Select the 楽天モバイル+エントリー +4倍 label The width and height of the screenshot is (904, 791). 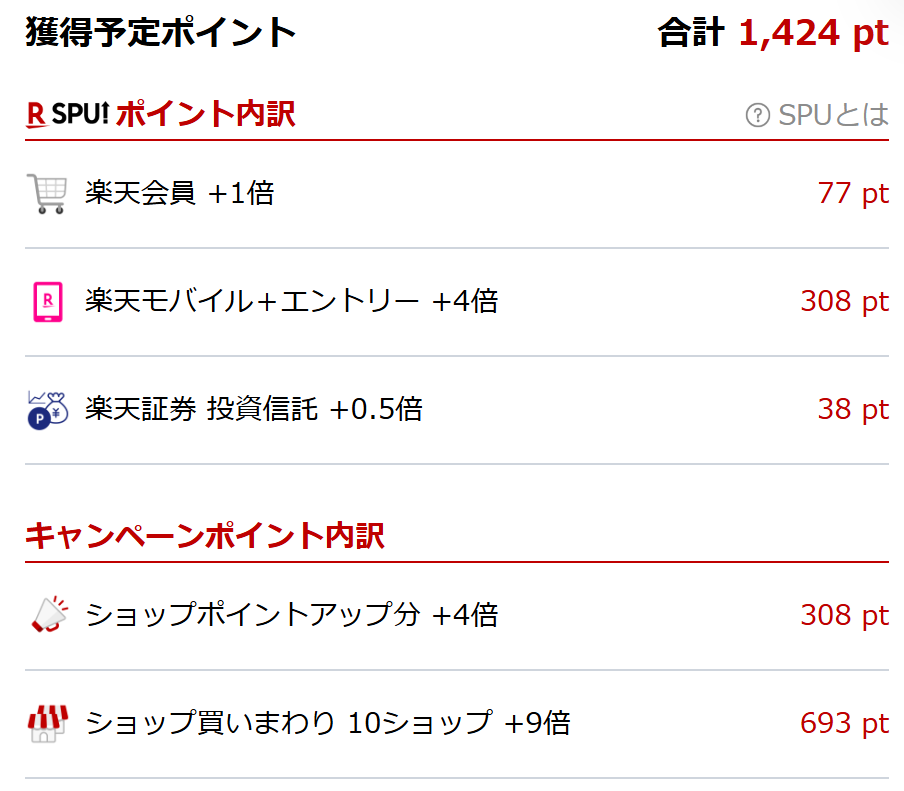291,301
